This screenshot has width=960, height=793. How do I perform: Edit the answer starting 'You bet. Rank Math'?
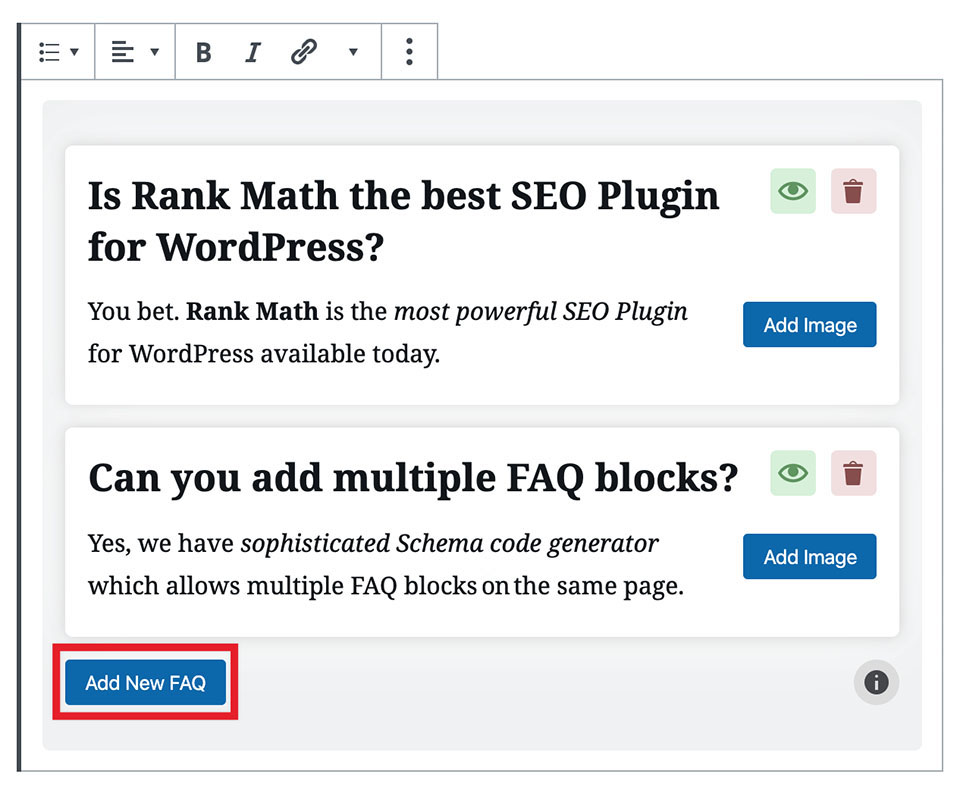coord(388,333)
